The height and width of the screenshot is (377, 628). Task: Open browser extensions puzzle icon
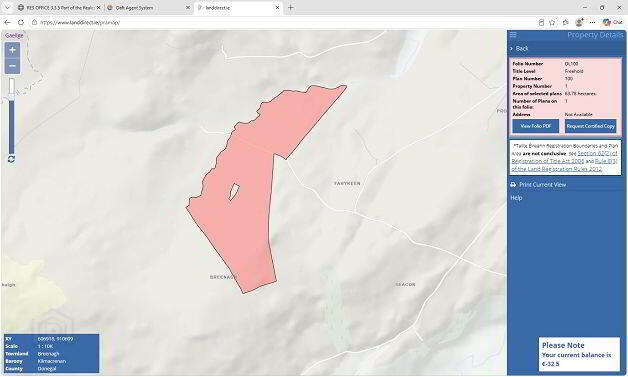(566, 22)
